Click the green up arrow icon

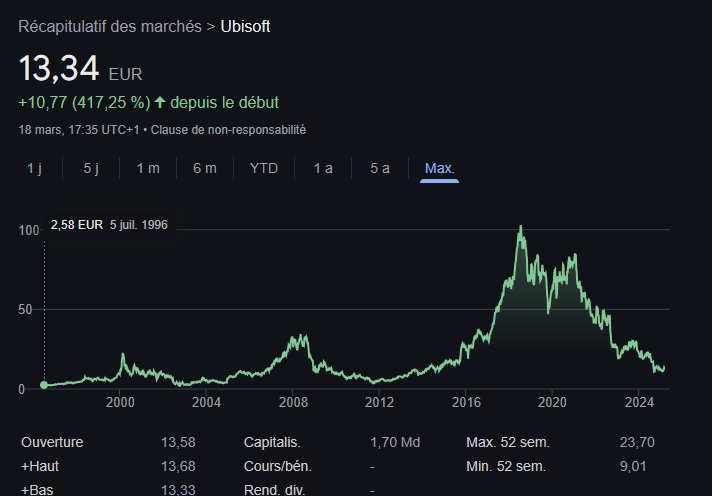click(160, 102)
